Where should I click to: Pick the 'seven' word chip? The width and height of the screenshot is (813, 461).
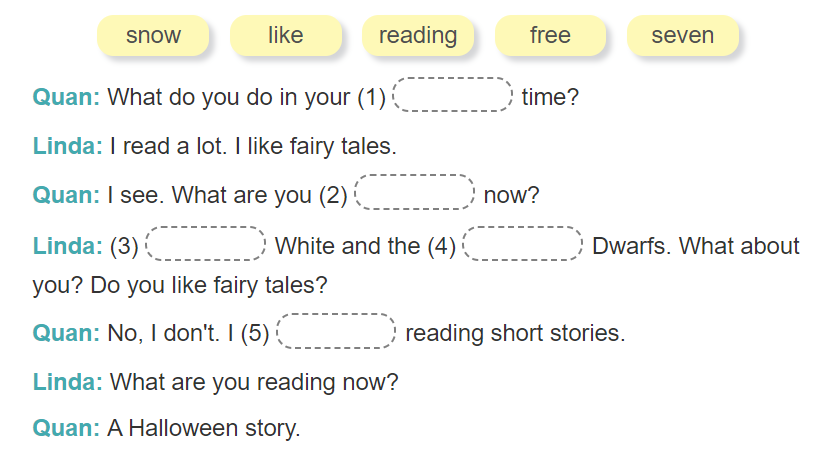tap(683, 36)
